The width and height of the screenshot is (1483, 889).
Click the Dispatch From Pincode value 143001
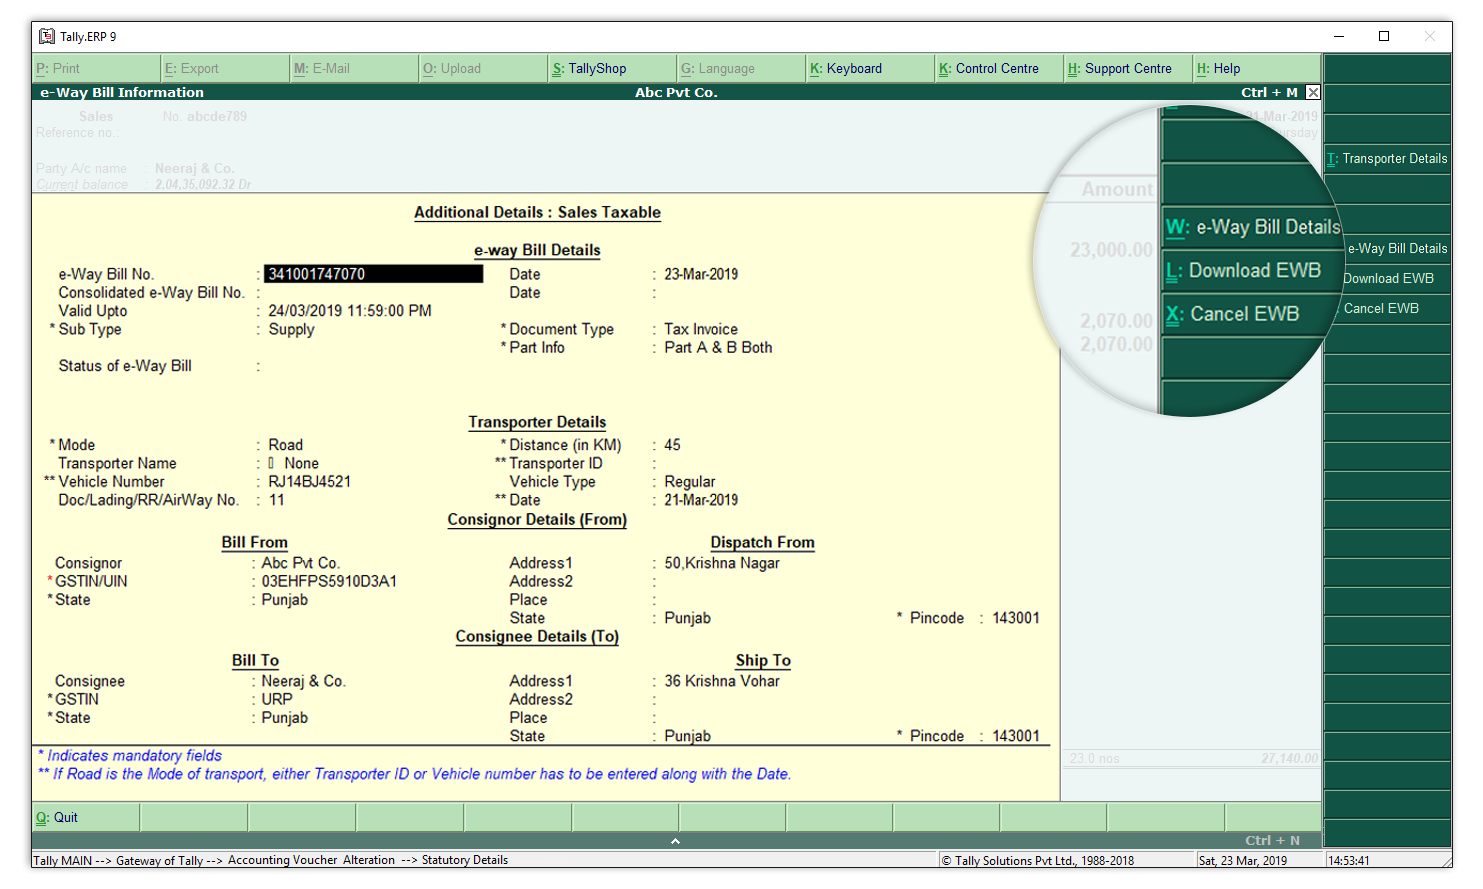click(x=1016, y=618)
